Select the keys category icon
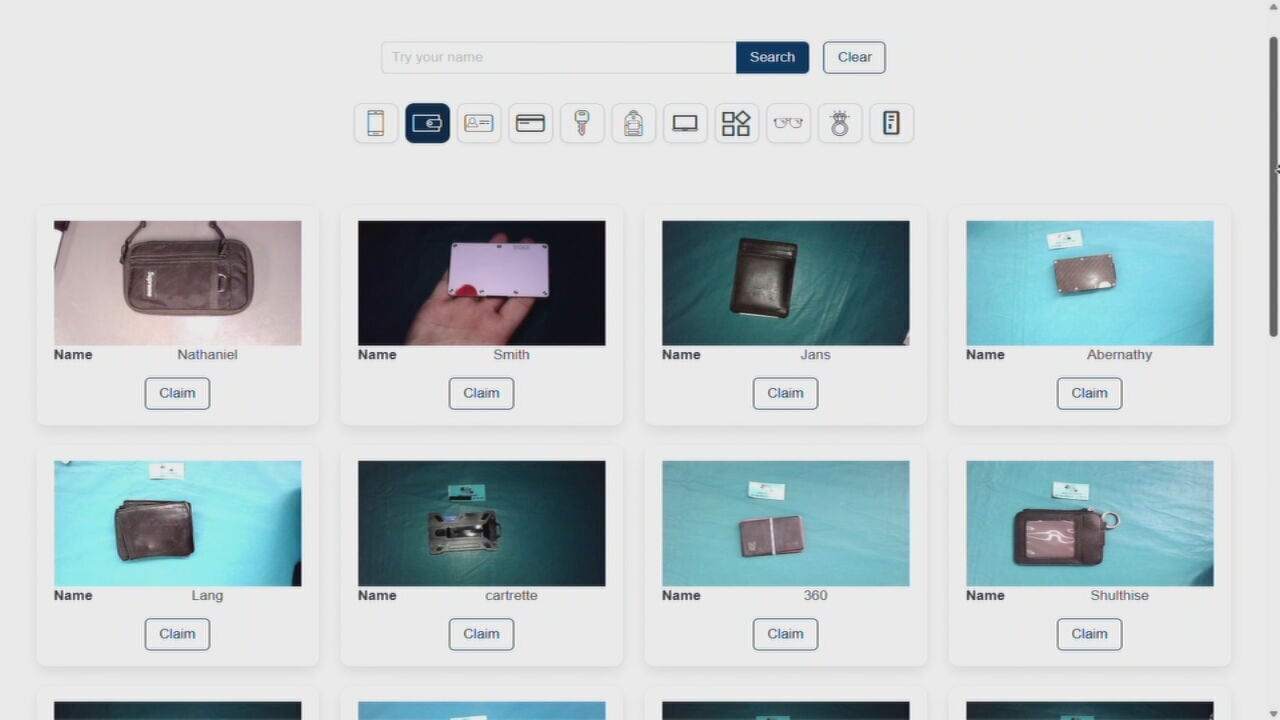Image resolution: width=1280 pixels, height=720 pixels. tap(582, 123)
